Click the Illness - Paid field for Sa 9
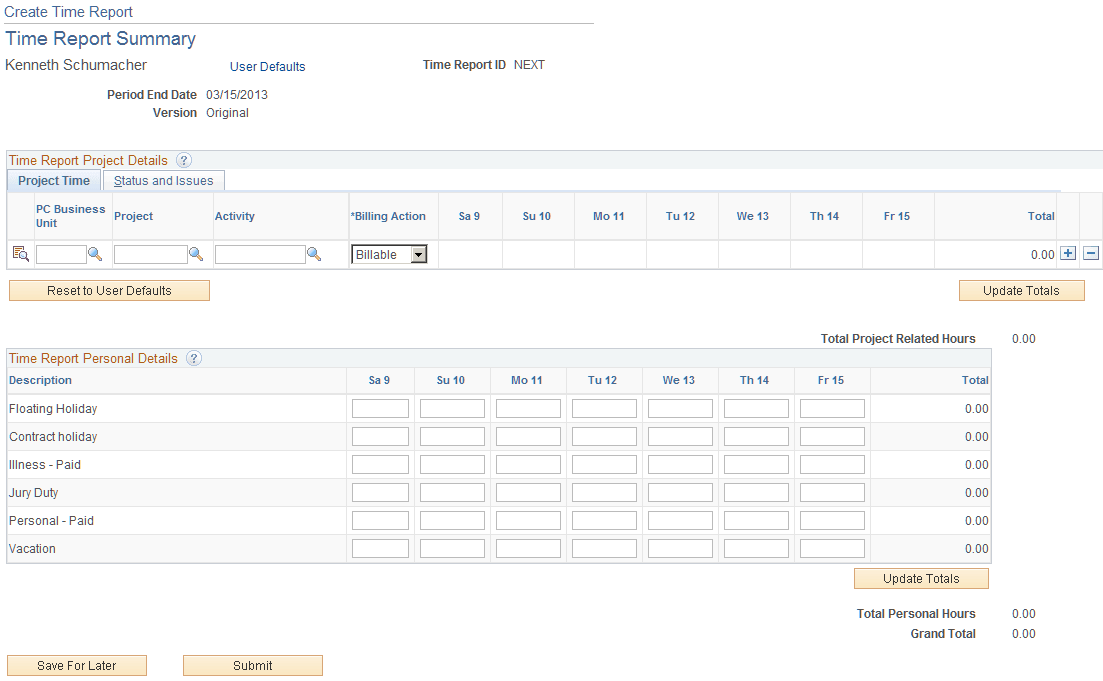Screen dimensions: 1103x681 coord(379,464)
